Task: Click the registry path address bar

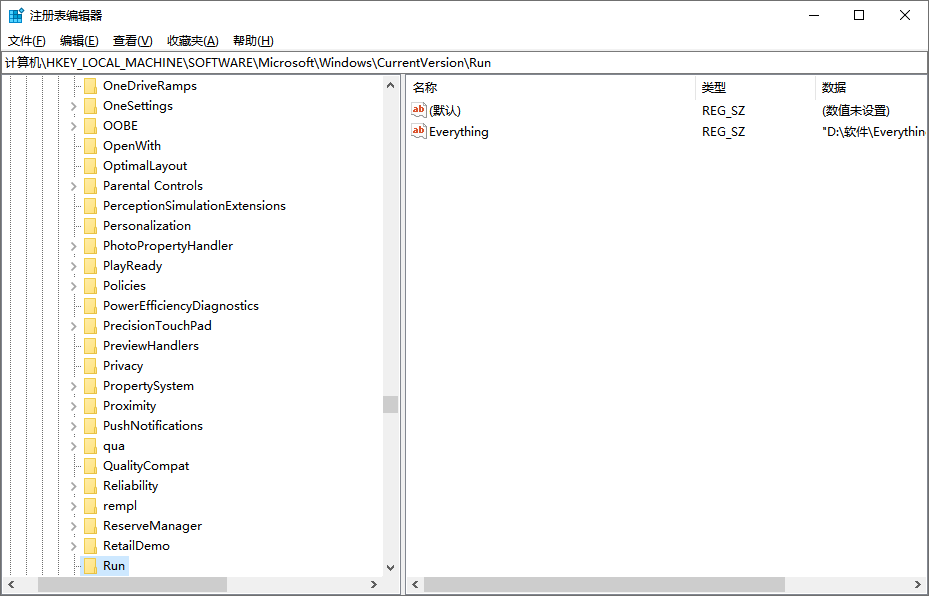Action: click(x=464, y=63)
